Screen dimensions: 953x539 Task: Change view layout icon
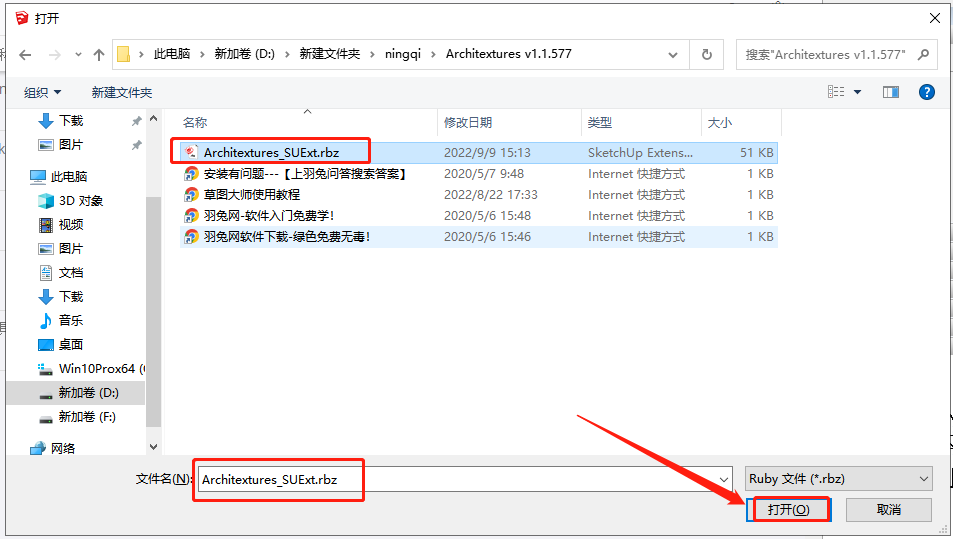(836, 92)
